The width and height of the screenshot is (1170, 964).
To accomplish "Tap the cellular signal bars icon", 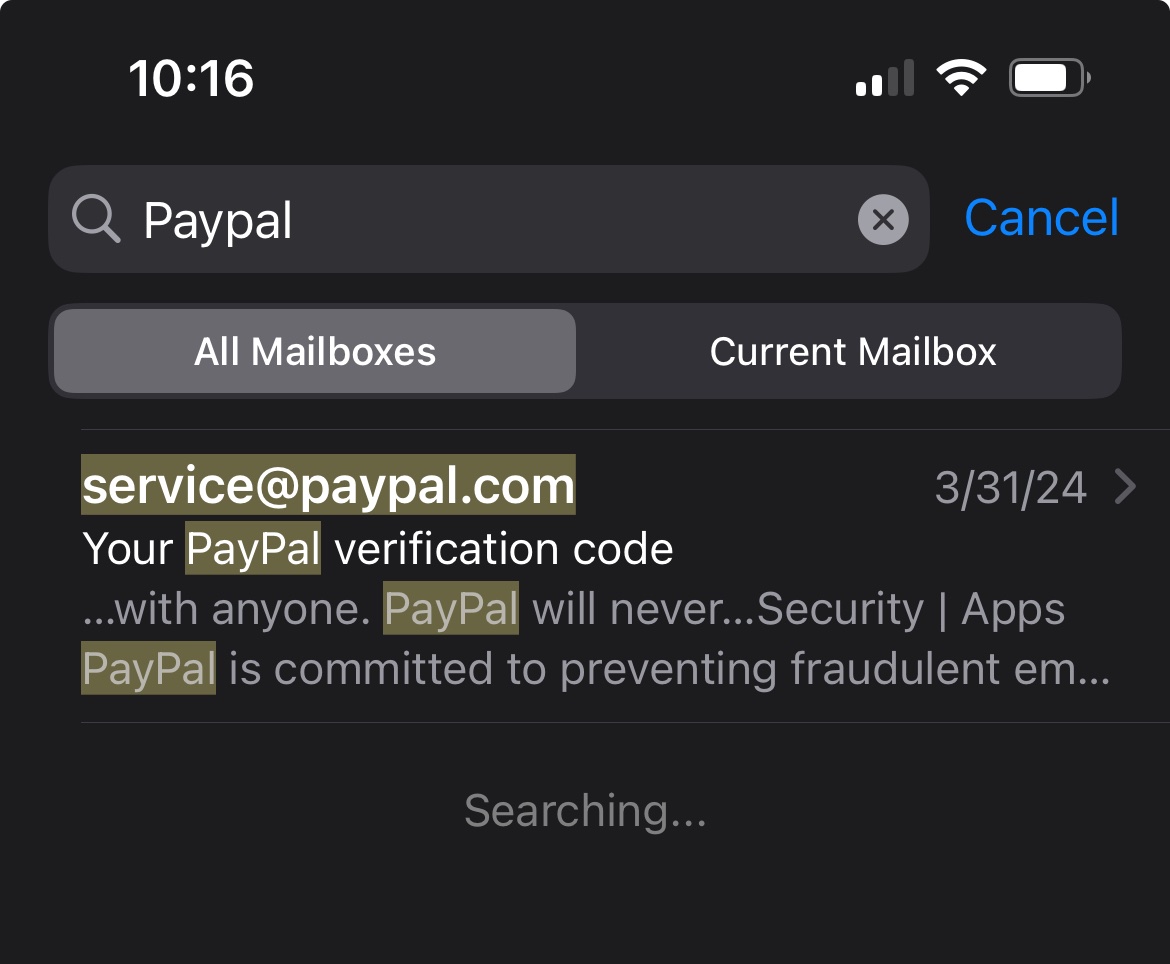I will point(885,78).
